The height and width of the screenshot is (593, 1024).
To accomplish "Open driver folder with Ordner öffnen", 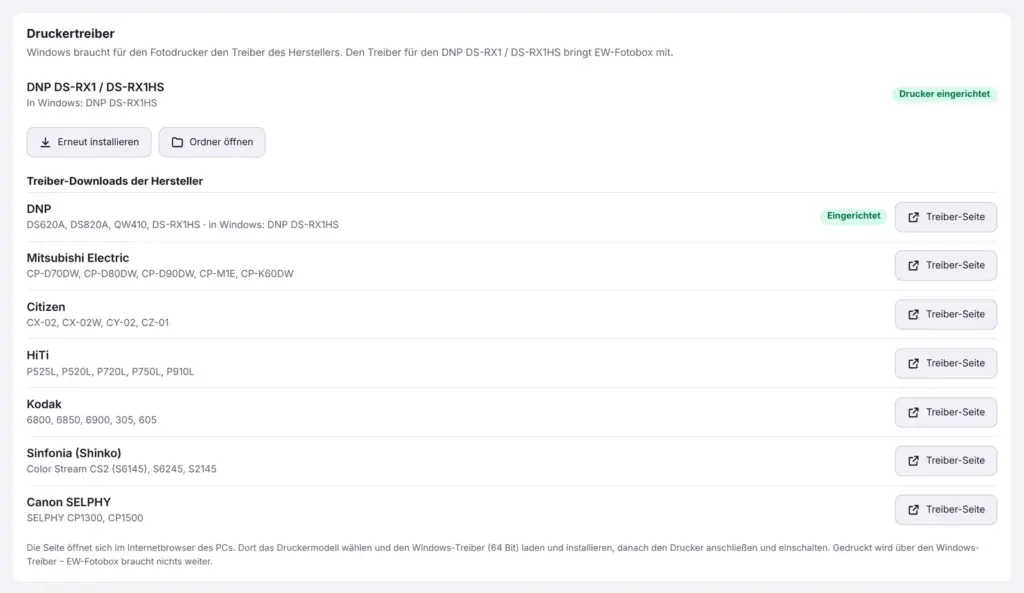I will 212,142.
